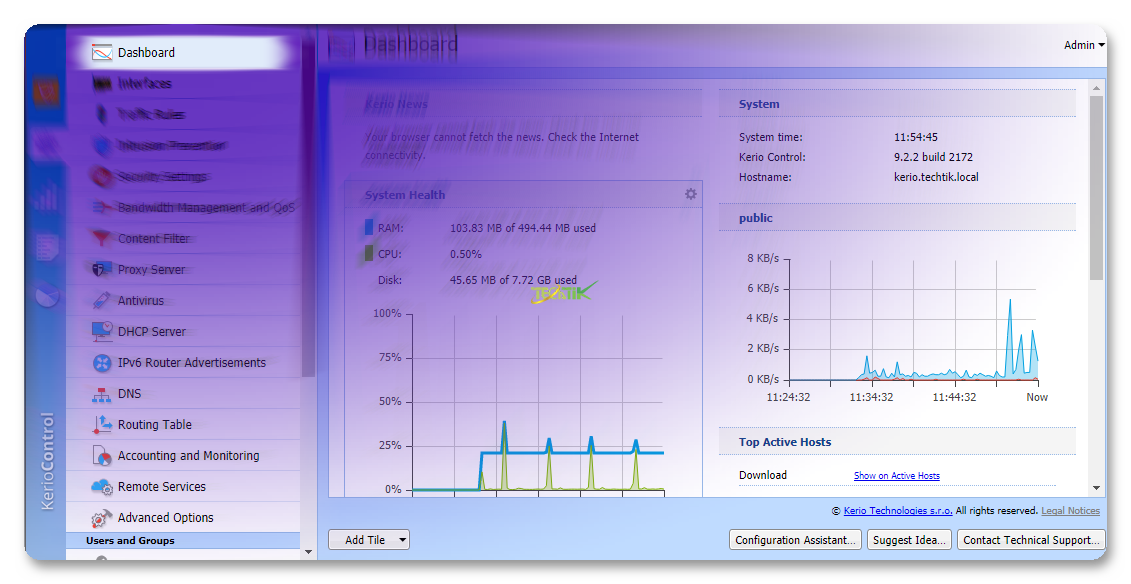Image resolution: width=1131 pixels, height=584 pixels.
Task: Click the Suggest Idea button
Action: 908,540
